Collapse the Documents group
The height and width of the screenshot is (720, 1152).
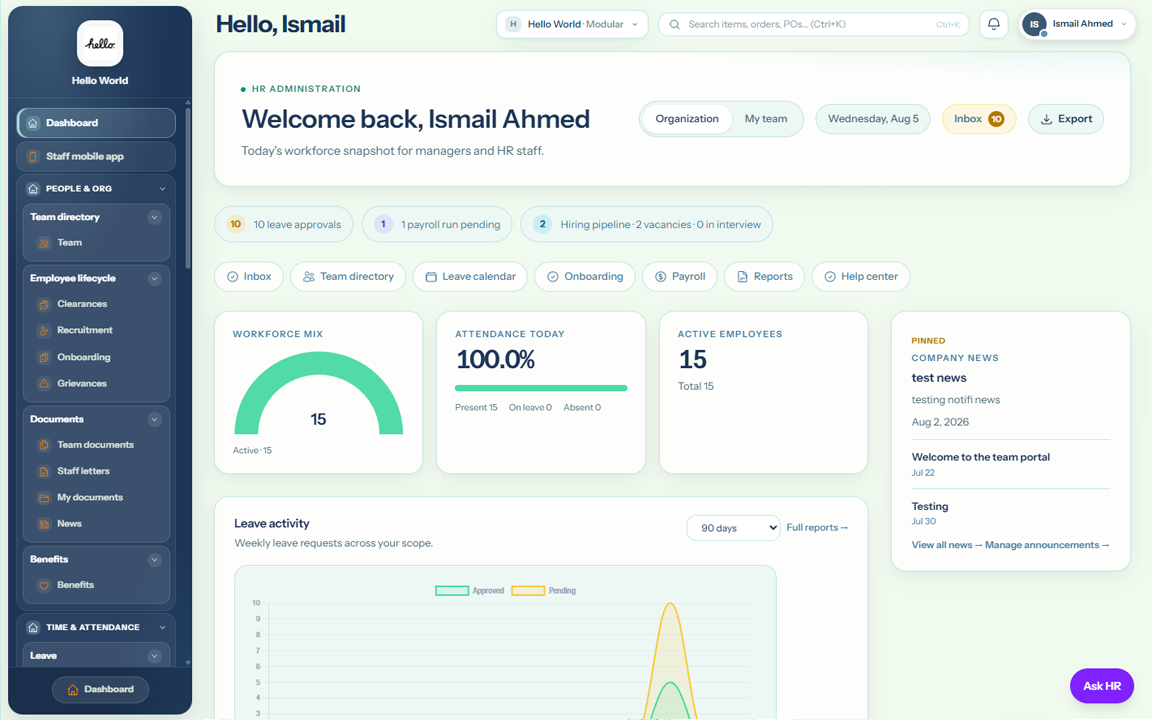point(154,420)
